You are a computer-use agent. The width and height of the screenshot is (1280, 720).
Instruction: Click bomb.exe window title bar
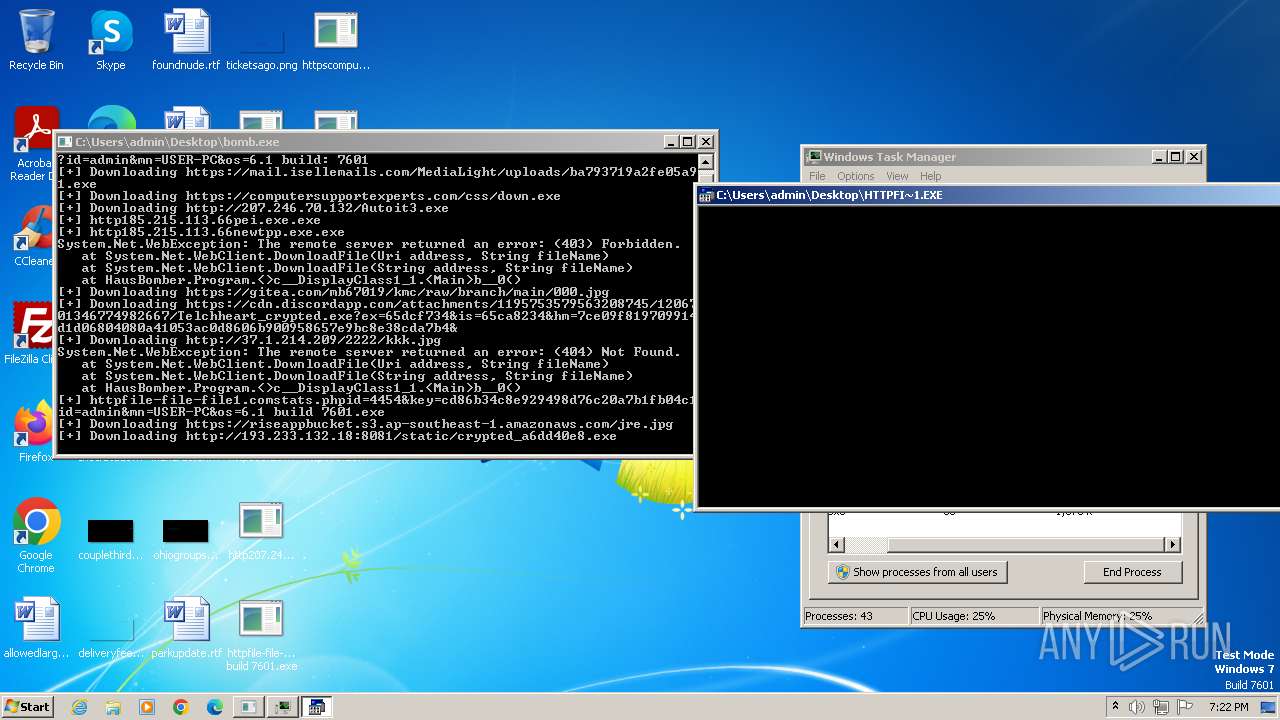[x=360, y=142]
